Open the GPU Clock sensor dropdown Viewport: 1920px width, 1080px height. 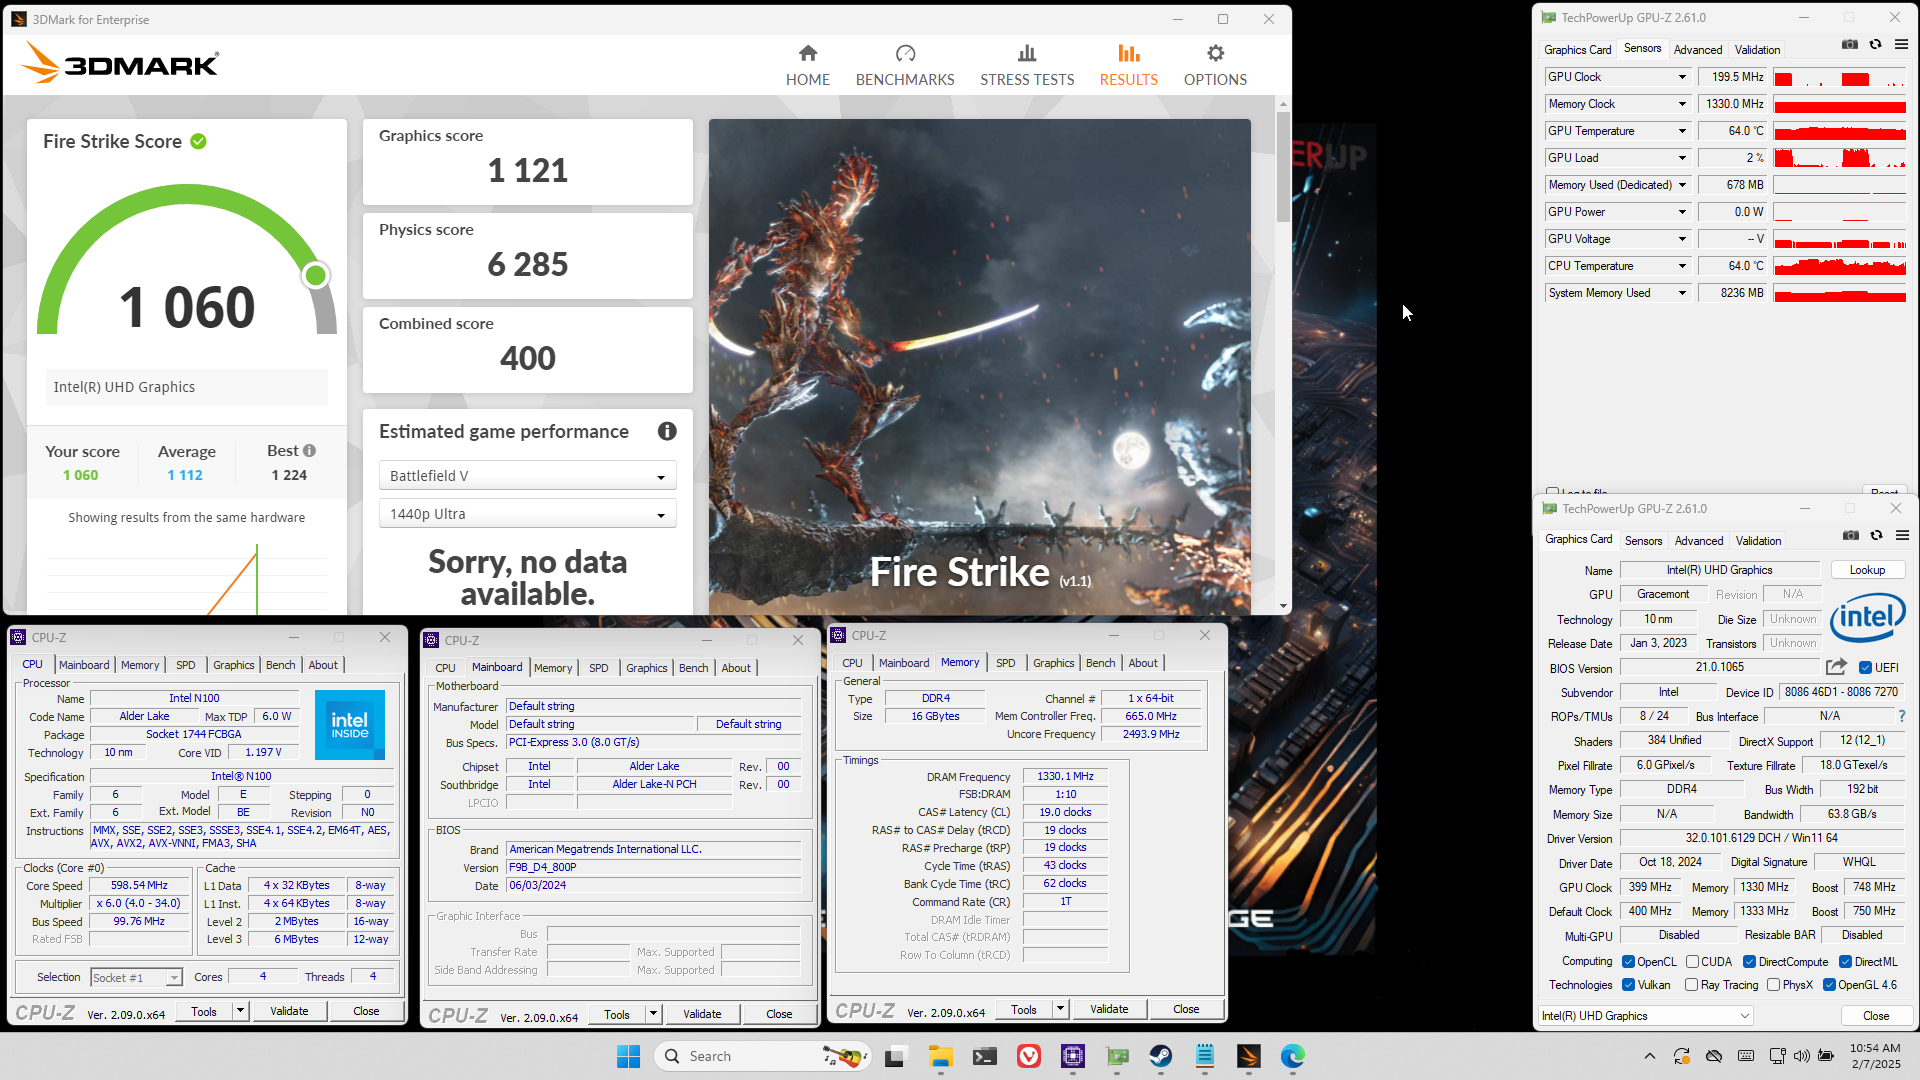[1682, 77]
